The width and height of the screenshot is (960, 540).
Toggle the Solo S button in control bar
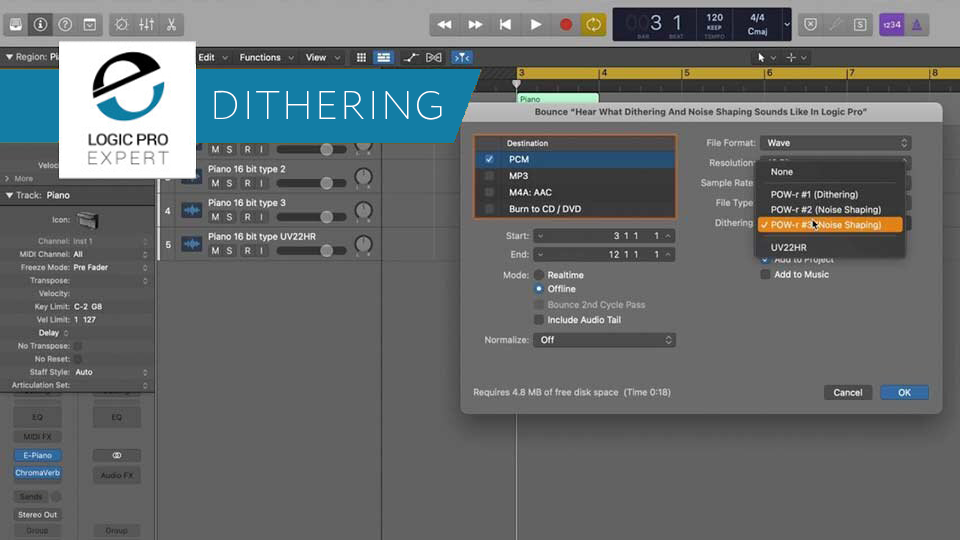[x=860, y=24]
